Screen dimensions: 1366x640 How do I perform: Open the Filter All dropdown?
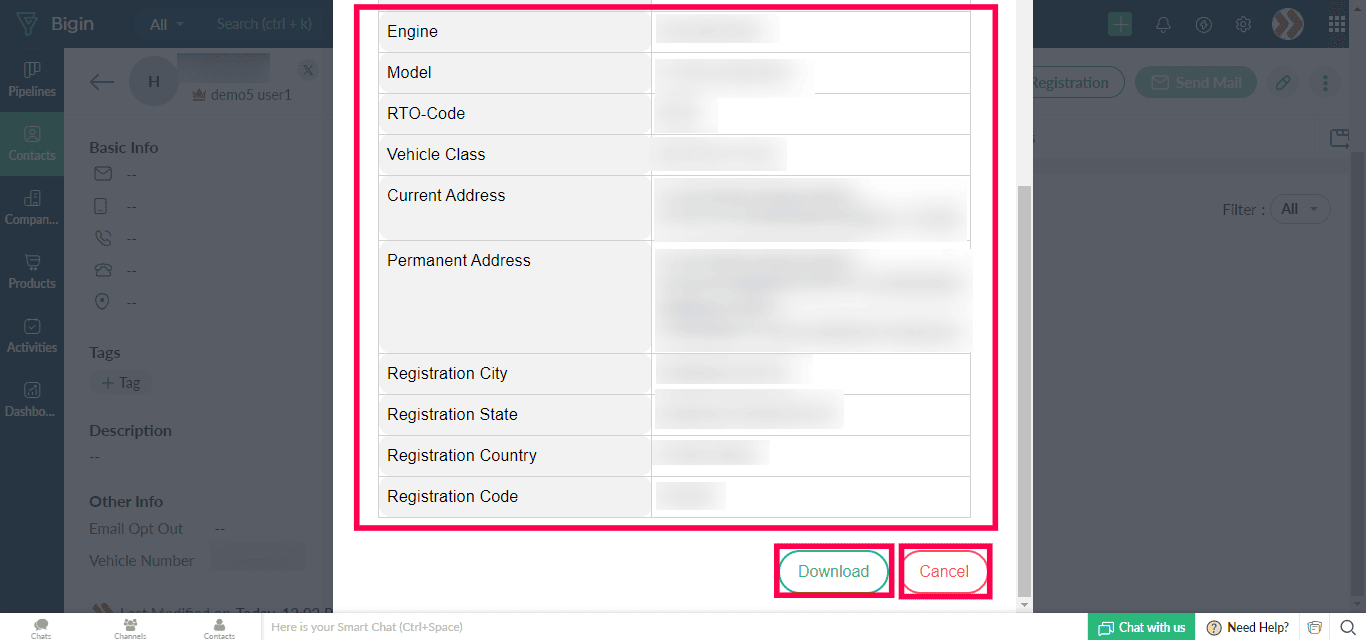(1300, 209)
